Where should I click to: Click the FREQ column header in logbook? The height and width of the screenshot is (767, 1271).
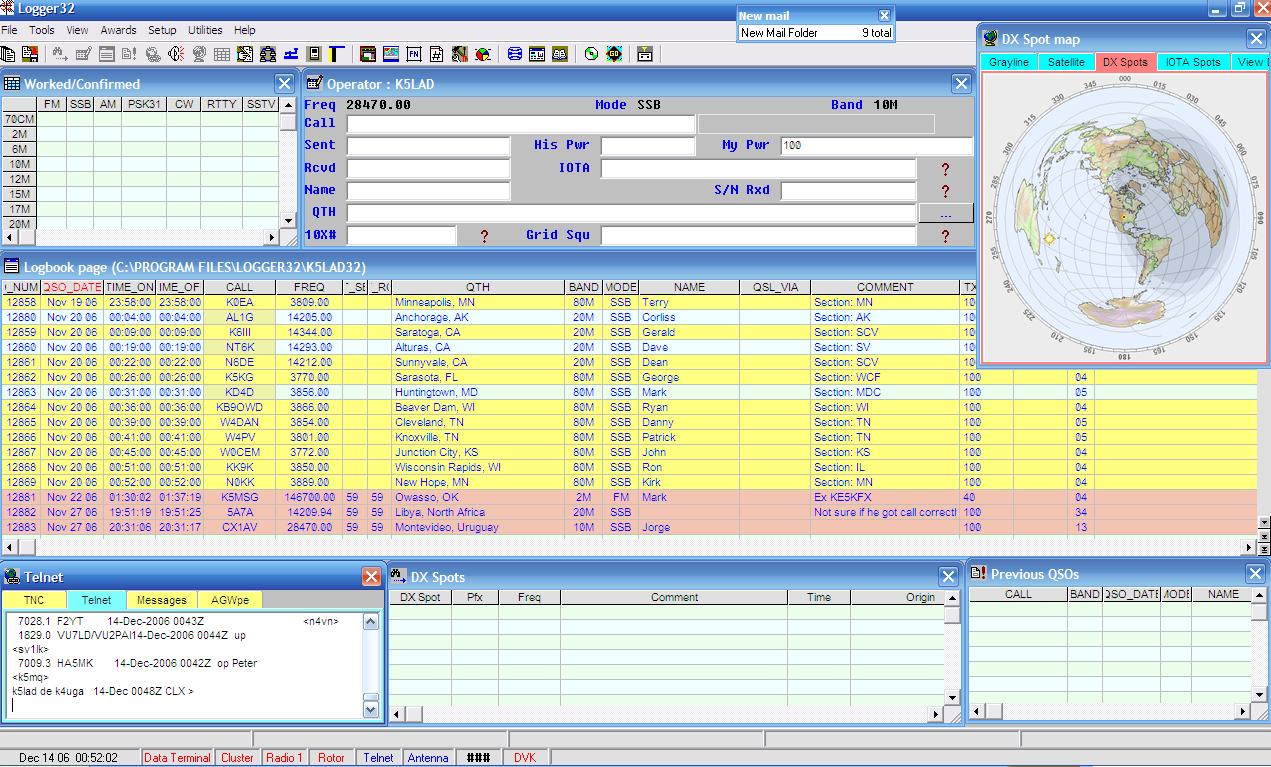coord(309,287)
